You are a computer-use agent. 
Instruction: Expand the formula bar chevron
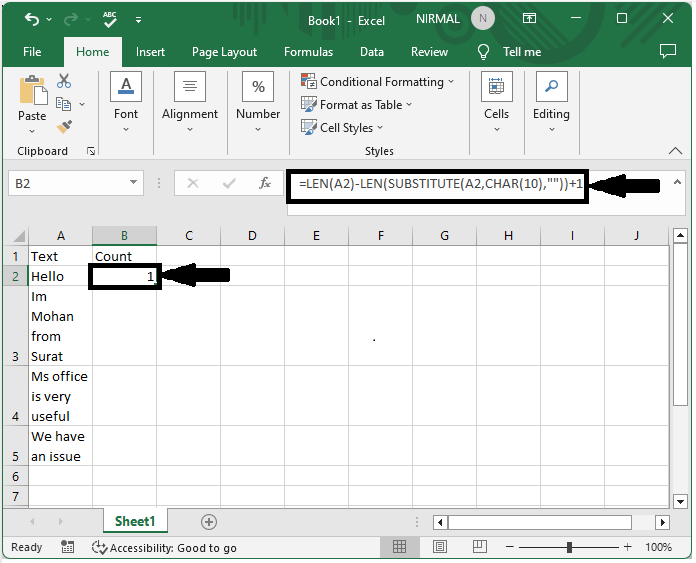coord(677,182)
